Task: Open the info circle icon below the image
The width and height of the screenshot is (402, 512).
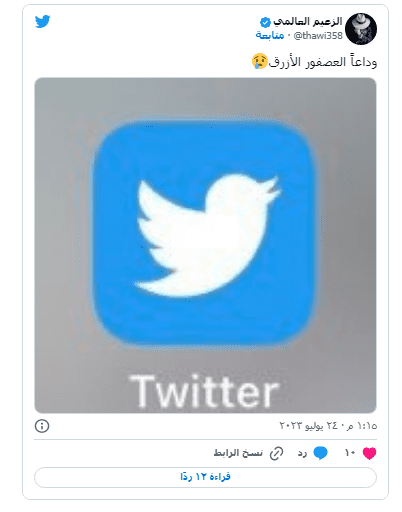Action: (x=42, y=426)
